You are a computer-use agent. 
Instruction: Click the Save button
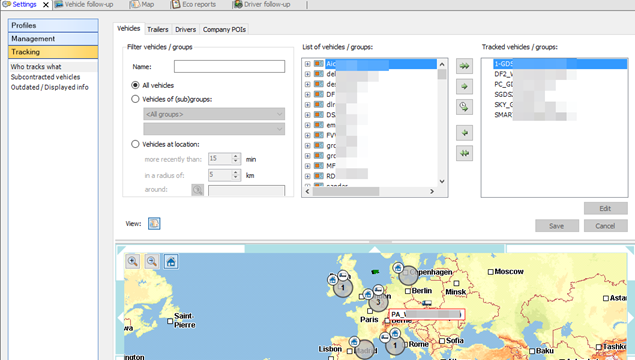[557, 226]
